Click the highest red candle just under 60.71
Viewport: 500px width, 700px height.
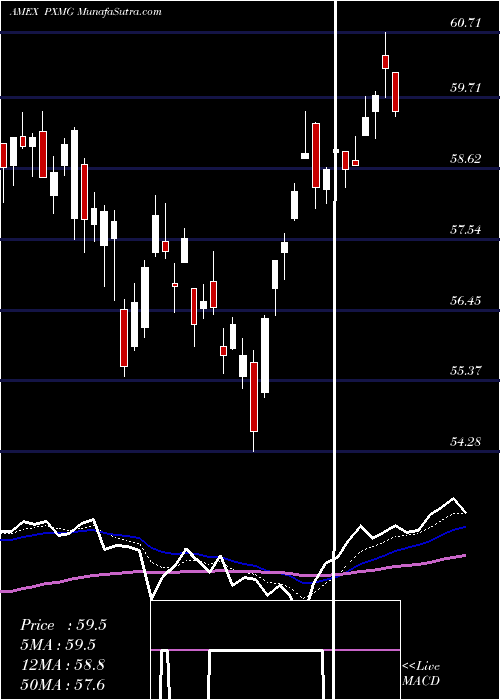(385, 62)
